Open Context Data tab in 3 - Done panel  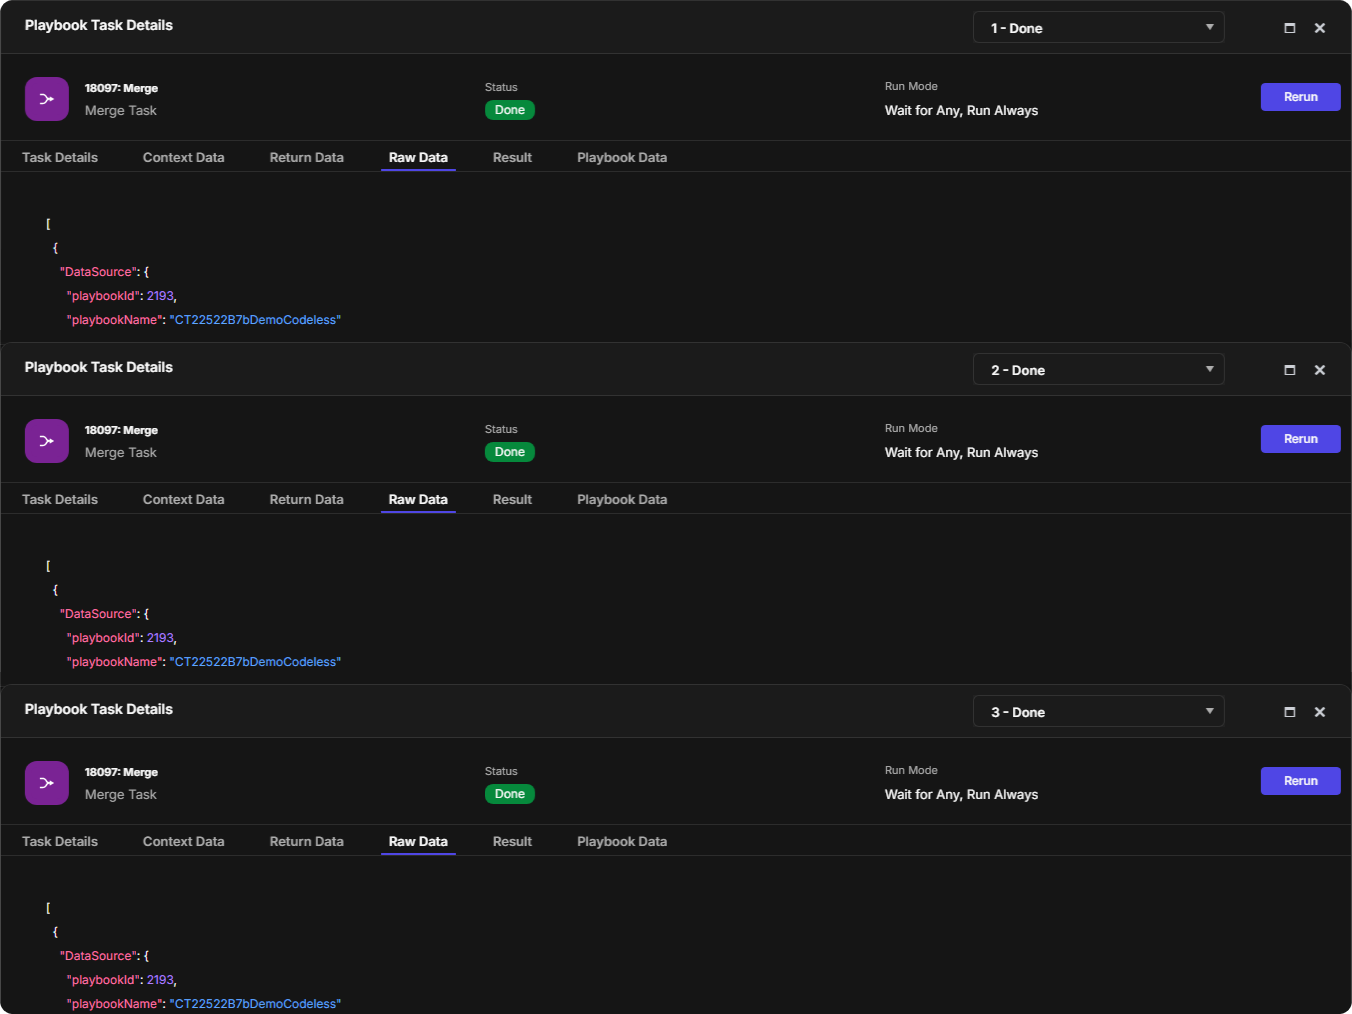184,842
